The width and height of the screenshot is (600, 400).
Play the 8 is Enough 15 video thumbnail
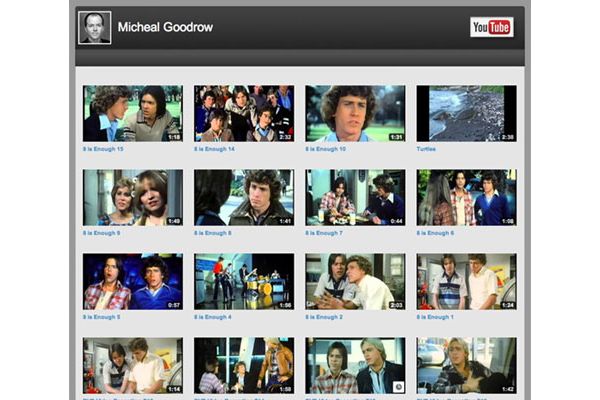pos(133,113)
